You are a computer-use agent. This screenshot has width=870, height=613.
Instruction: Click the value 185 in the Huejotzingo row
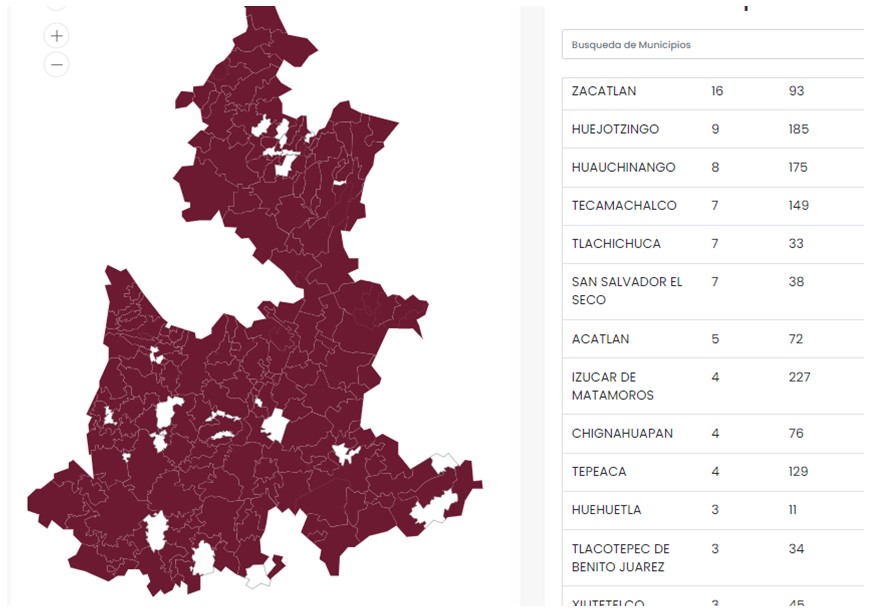pyautogui.click(x=798, y=129)
